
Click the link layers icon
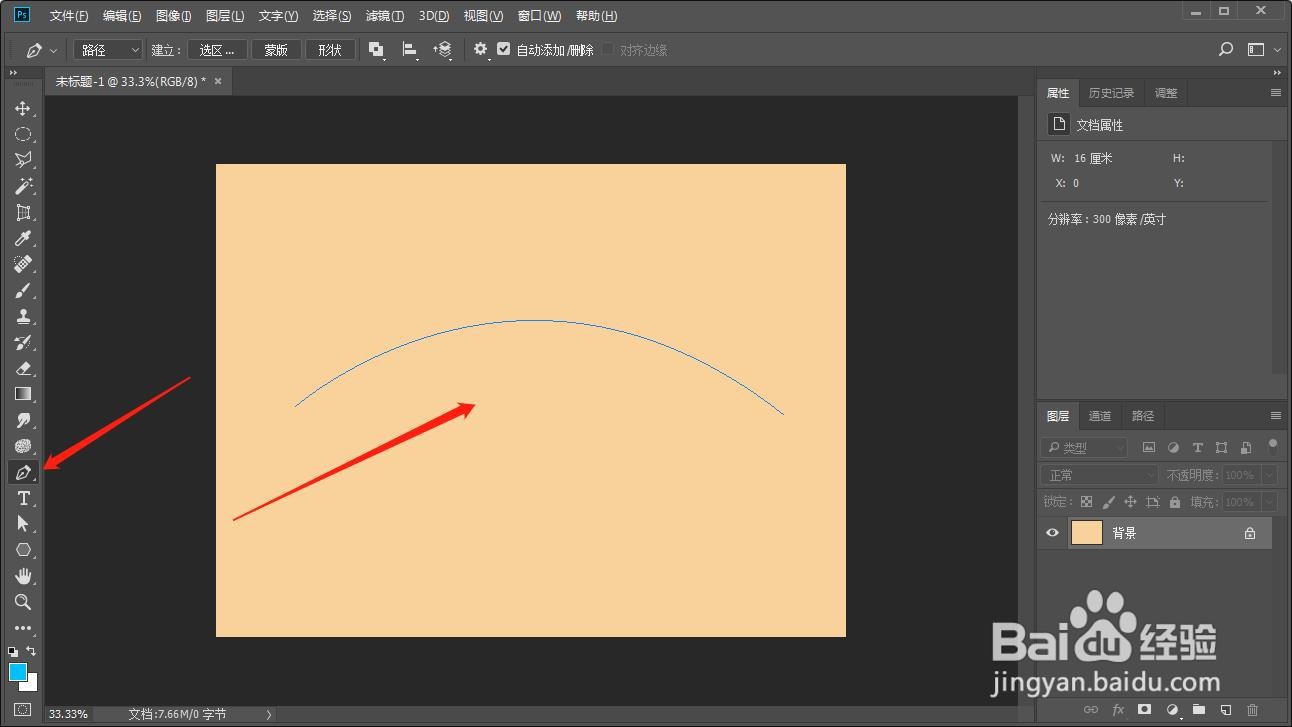(1092, 709)
